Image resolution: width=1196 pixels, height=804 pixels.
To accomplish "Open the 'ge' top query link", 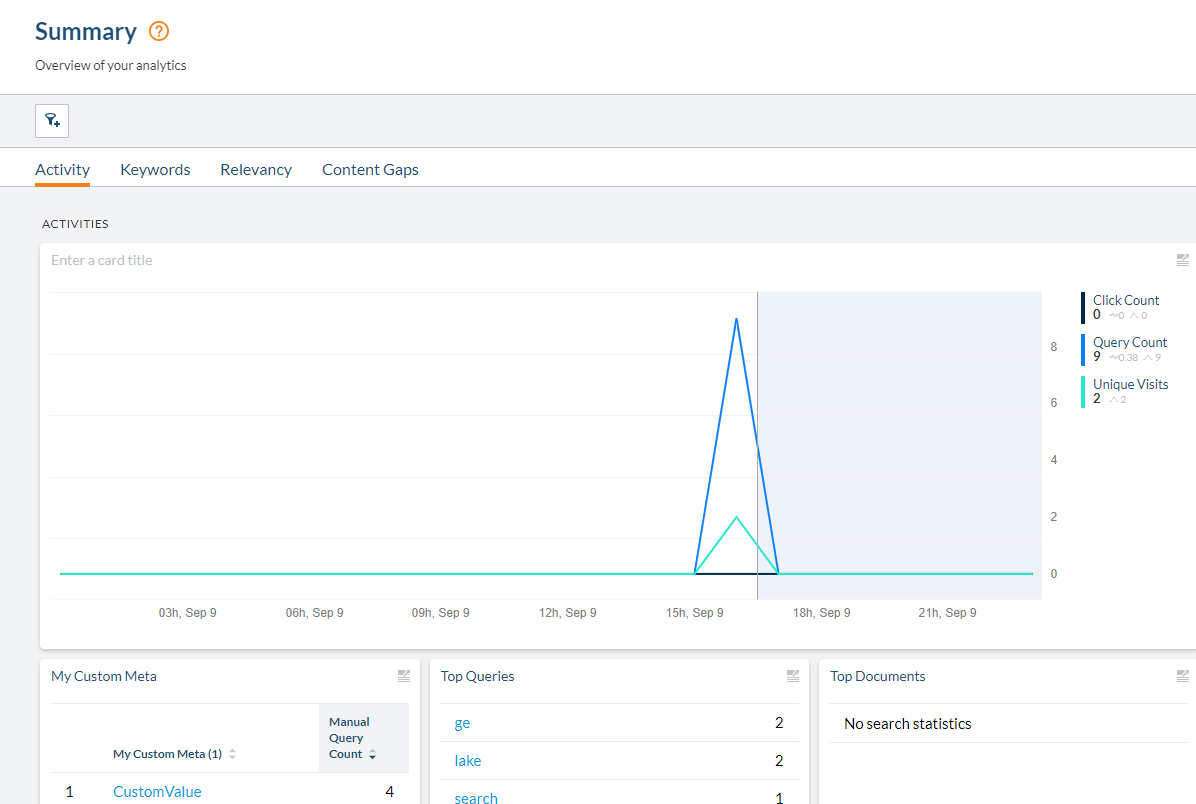I will click(462, 723).
